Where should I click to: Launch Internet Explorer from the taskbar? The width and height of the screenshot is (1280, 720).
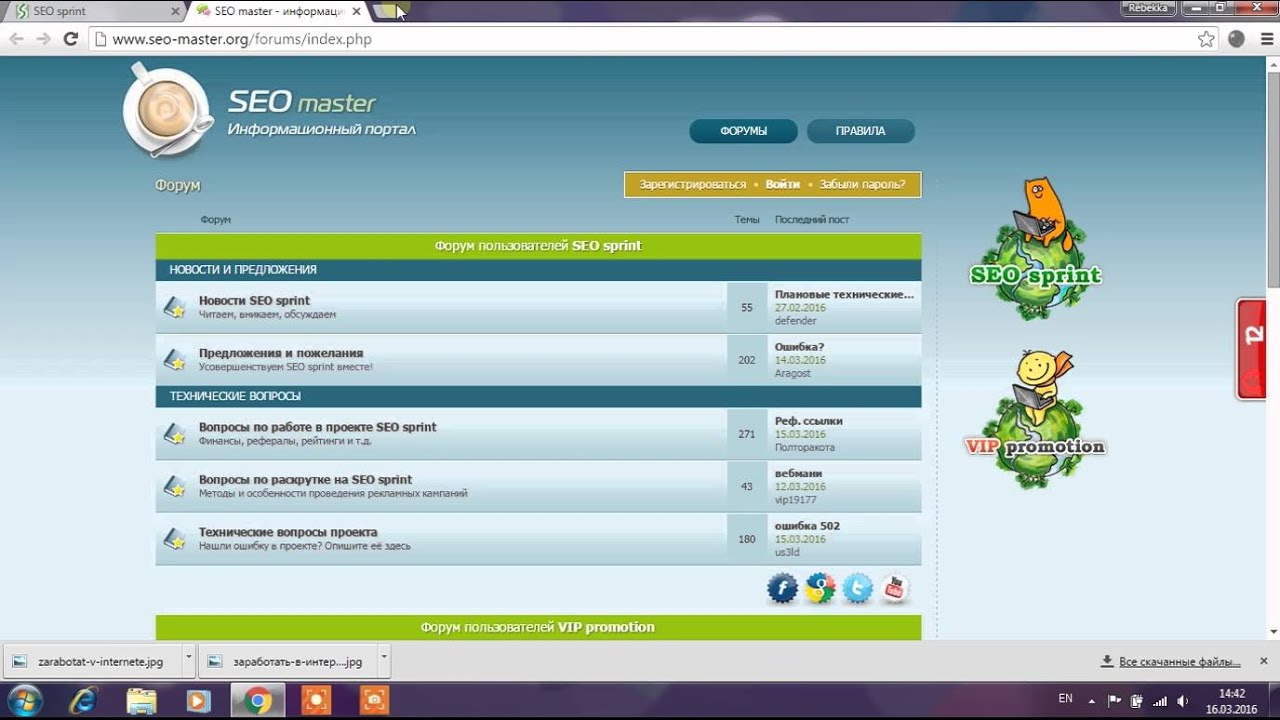coord(84,701)
